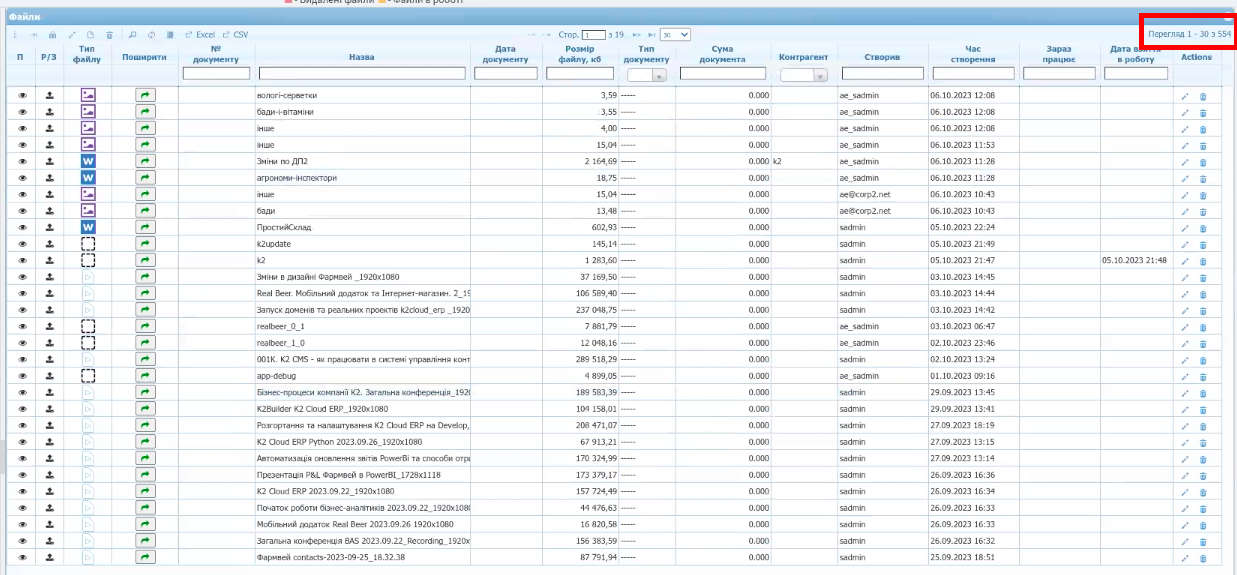
Task: Delete the Фармвей contacts row
Action: click(1203, 557)
